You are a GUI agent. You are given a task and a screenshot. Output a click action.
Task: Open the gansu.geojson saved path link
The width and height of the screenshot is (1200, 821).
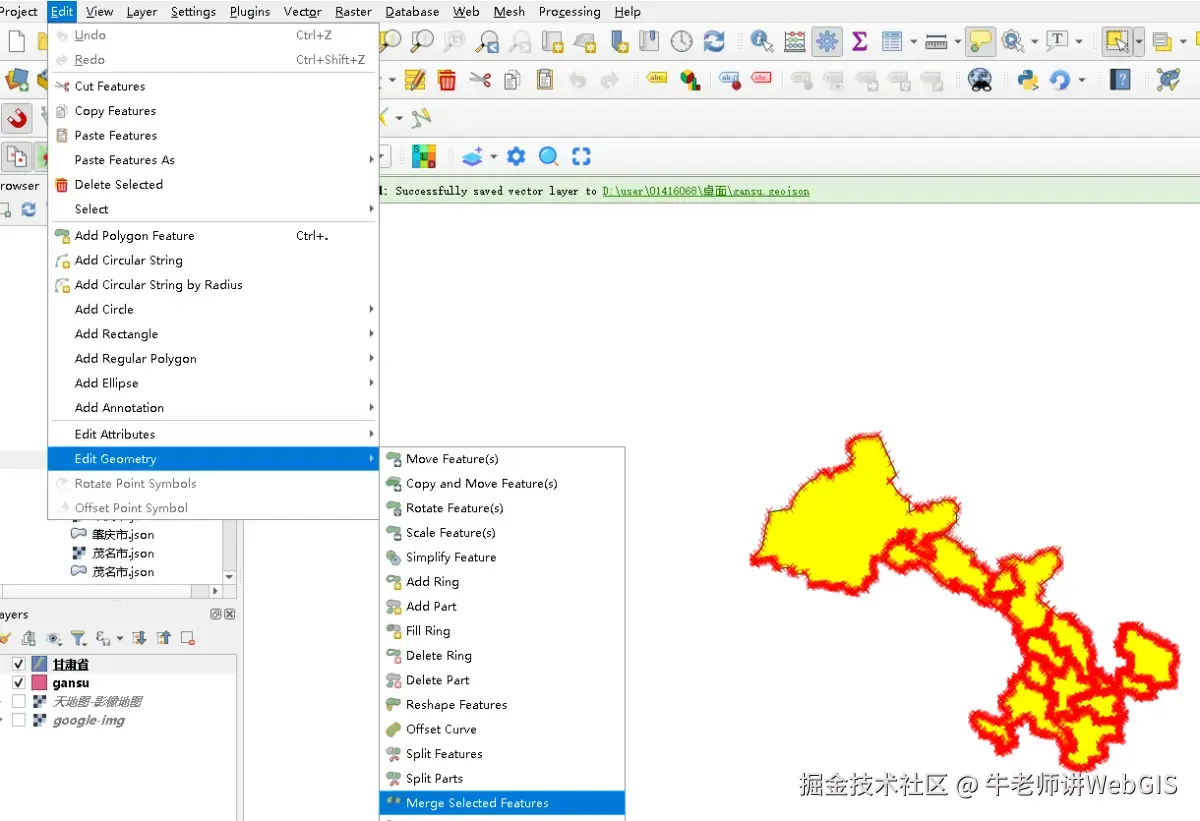coord(706,191)
